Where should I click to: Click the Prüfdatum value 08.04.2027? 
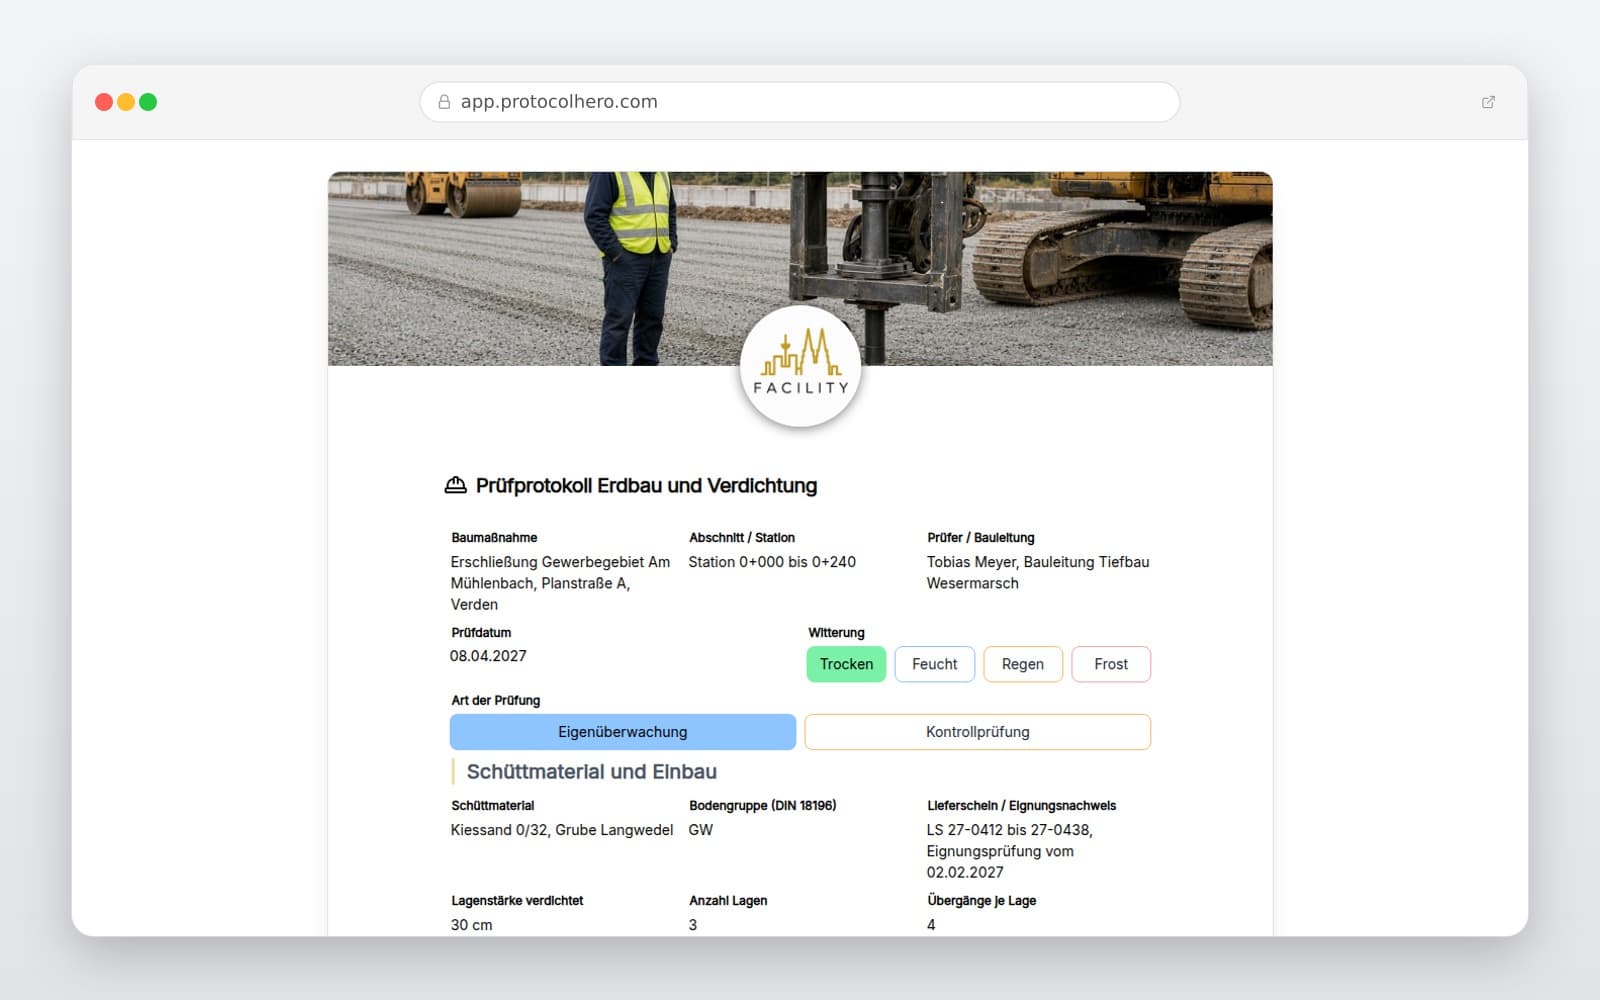click(488, 656)
